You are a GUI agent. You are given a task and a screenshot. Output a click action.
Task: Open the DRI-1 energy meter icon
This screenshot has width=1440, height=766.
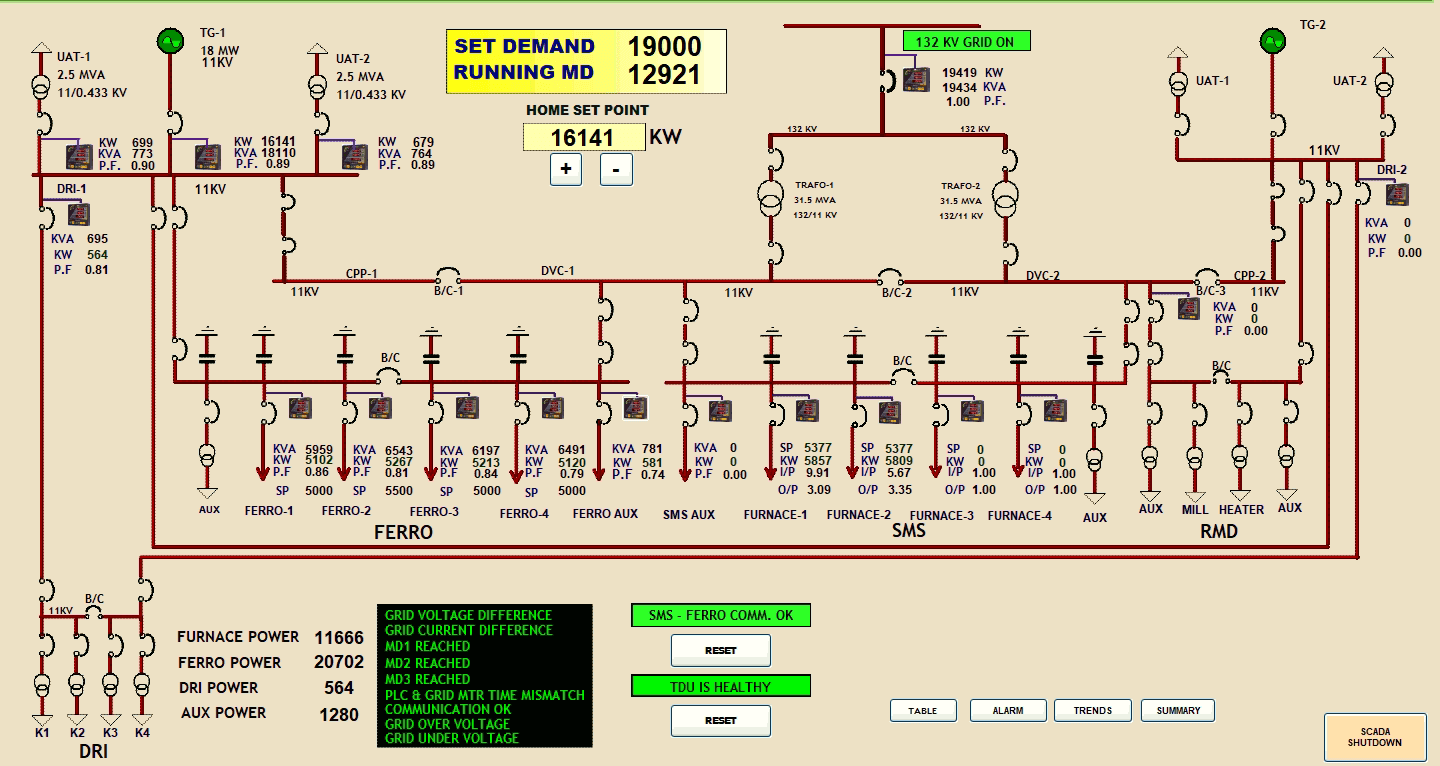79,214
